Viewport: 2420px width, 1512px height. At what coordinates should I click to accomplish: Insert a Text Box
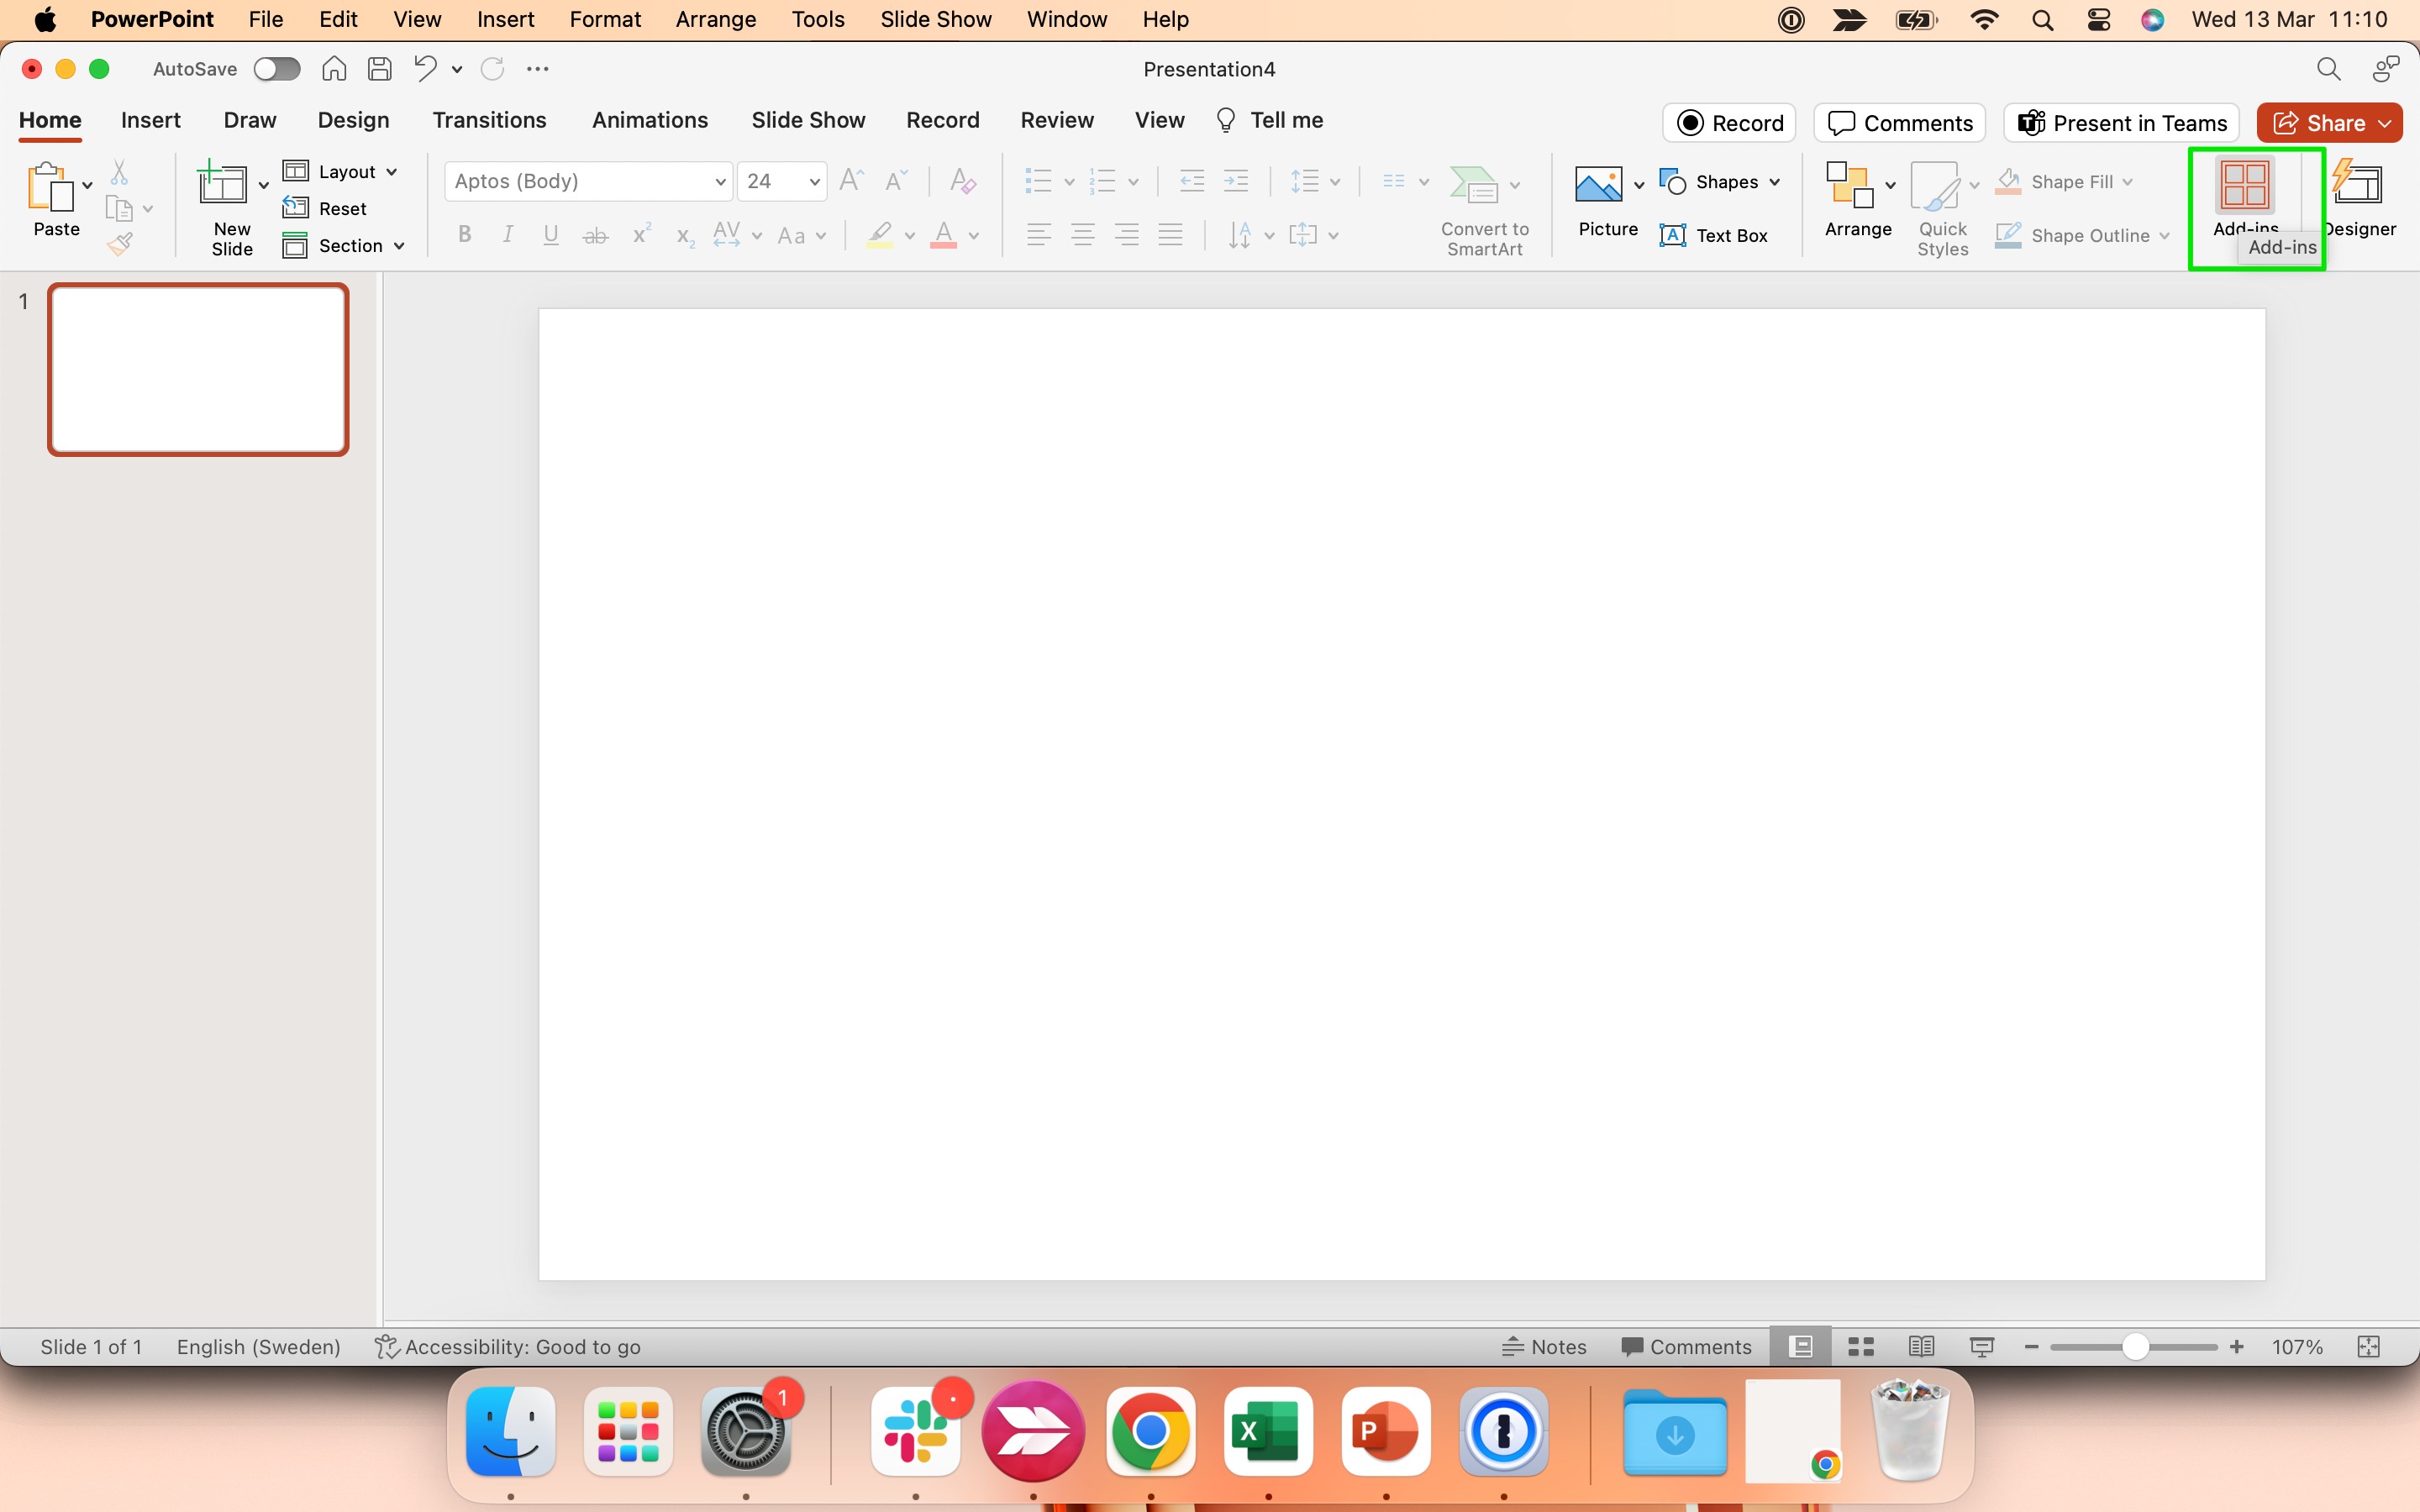click(1714, 236)
